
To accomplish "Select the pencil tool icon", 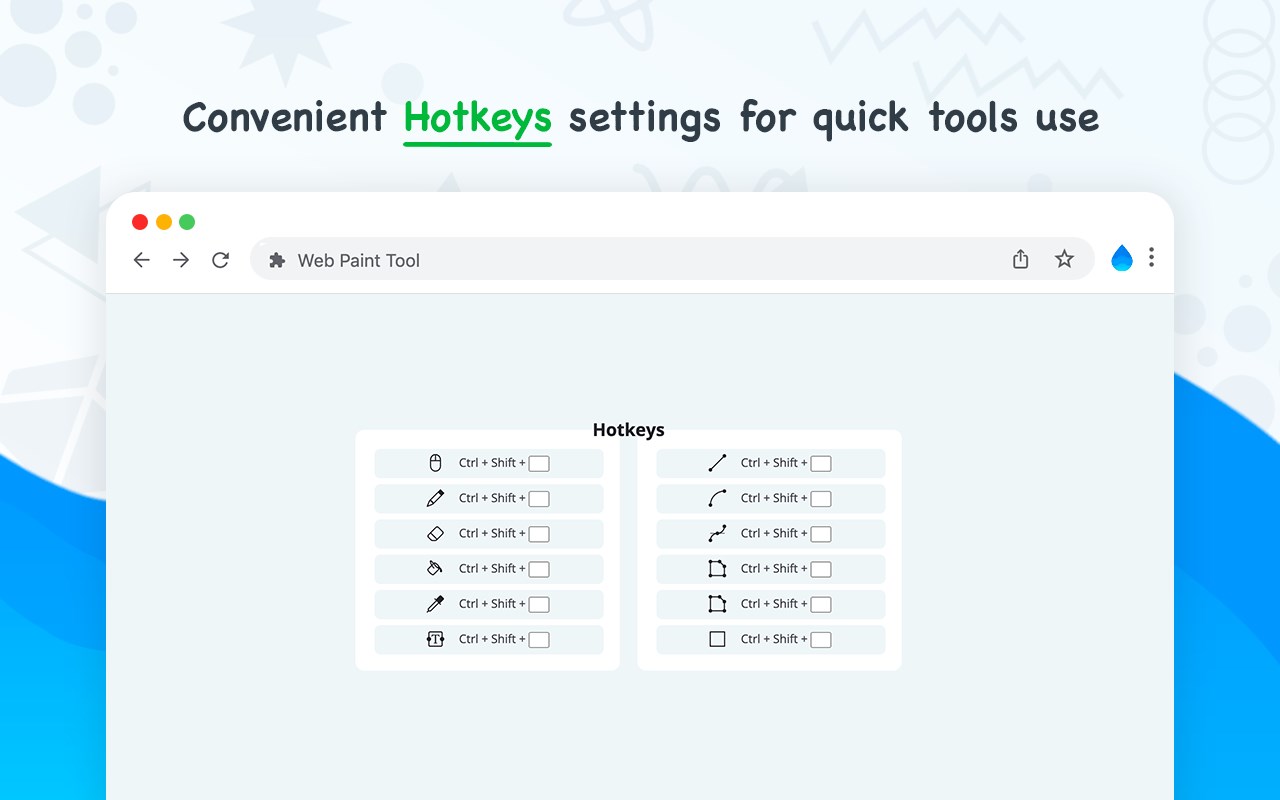I will coord(435,498).
